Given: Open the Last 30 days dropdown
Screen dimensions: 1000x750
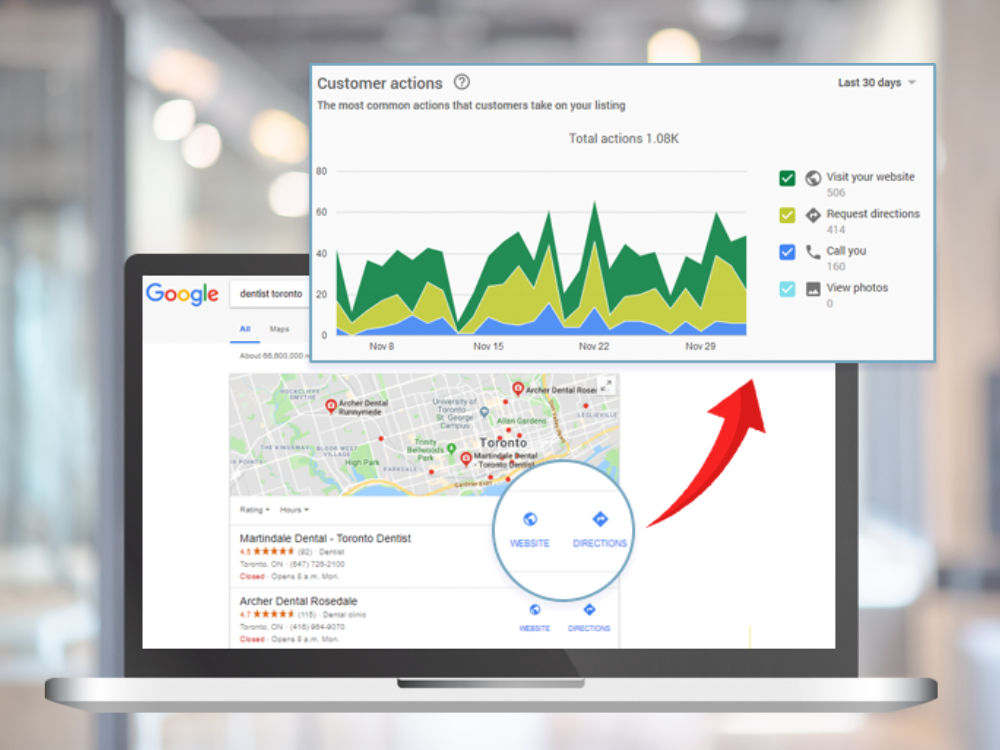Looking at the screenshot, I should click(876, 83).
